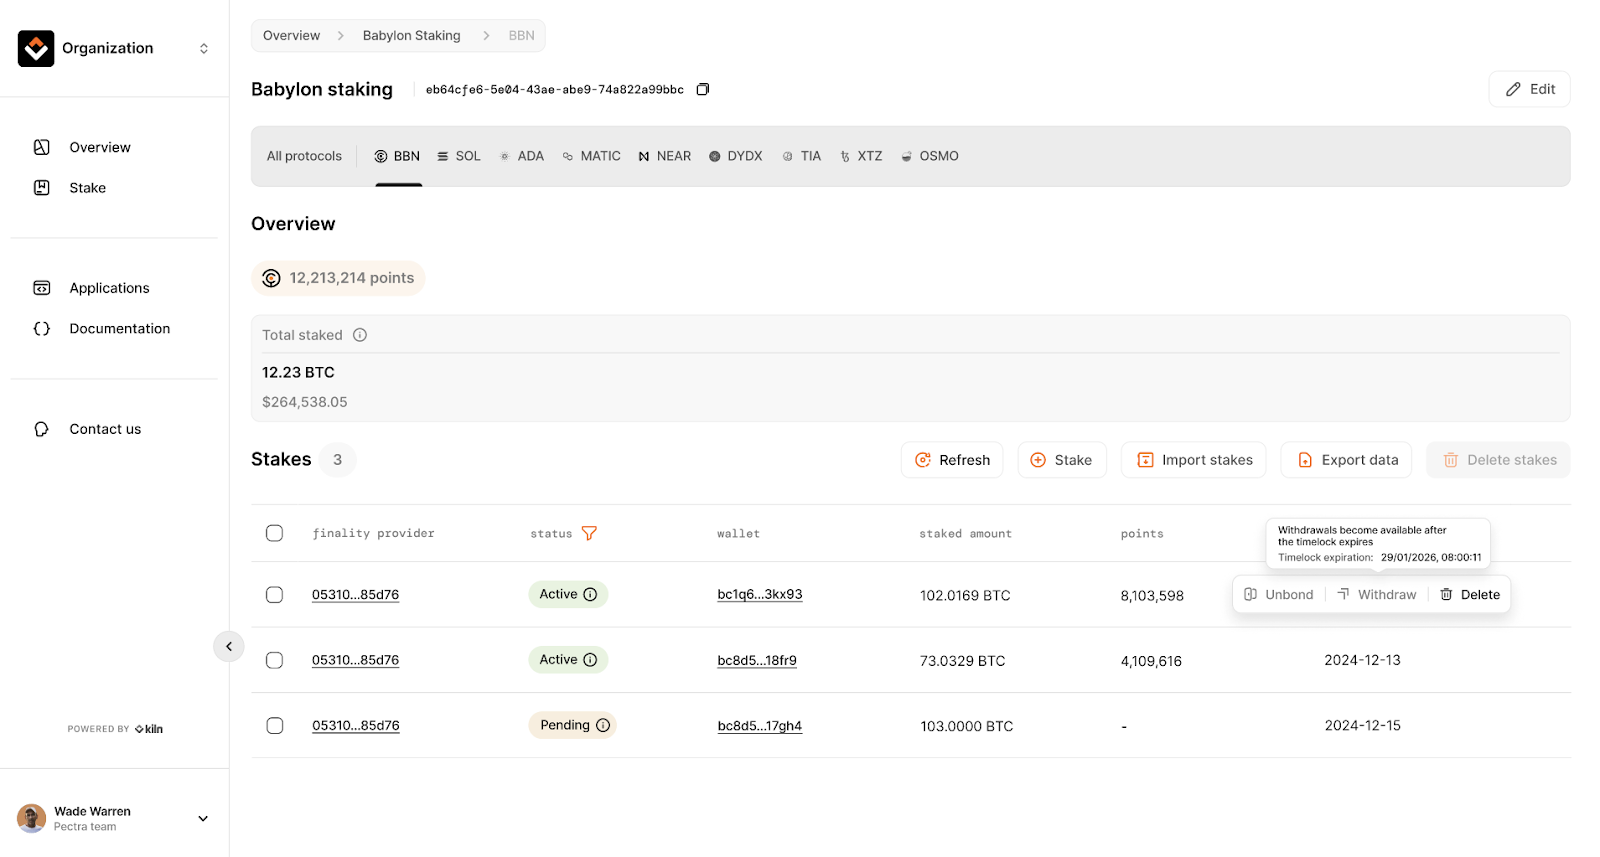
Task: Open the status column filter icon
Action: click(x=589, y=533)
